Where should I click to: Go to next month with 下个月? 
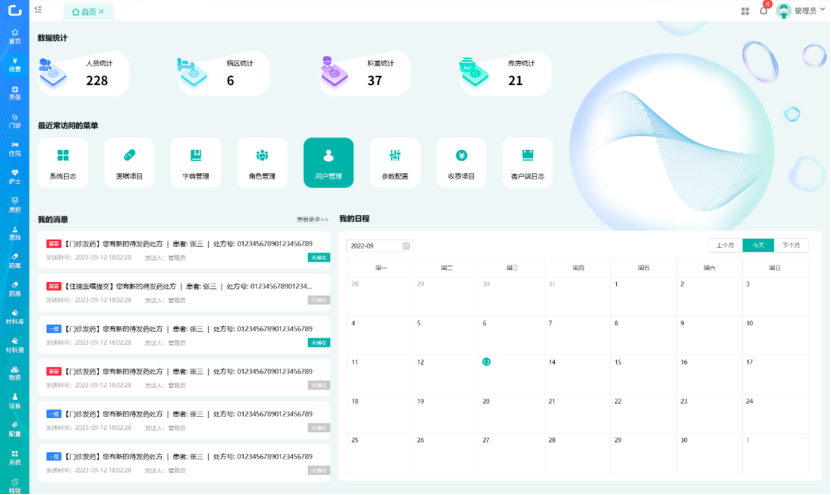pos(791,245)
